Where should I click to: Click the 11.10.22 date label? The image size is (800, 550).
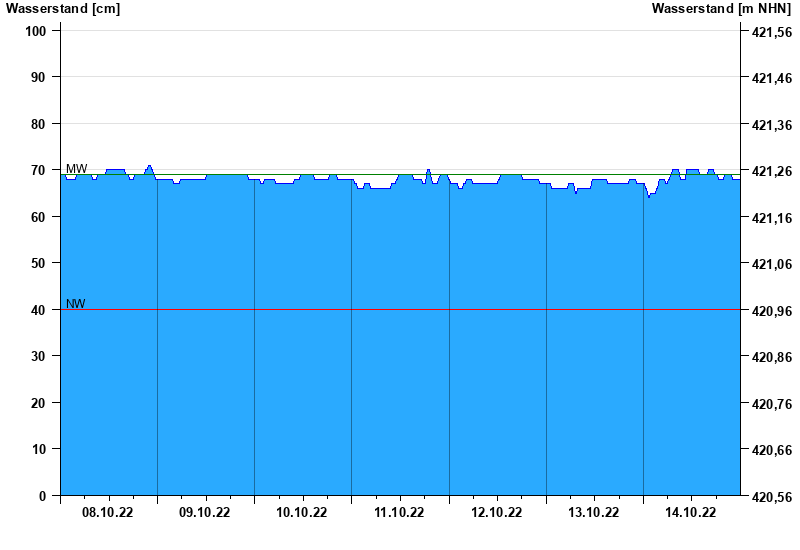(x=399, y=513)
